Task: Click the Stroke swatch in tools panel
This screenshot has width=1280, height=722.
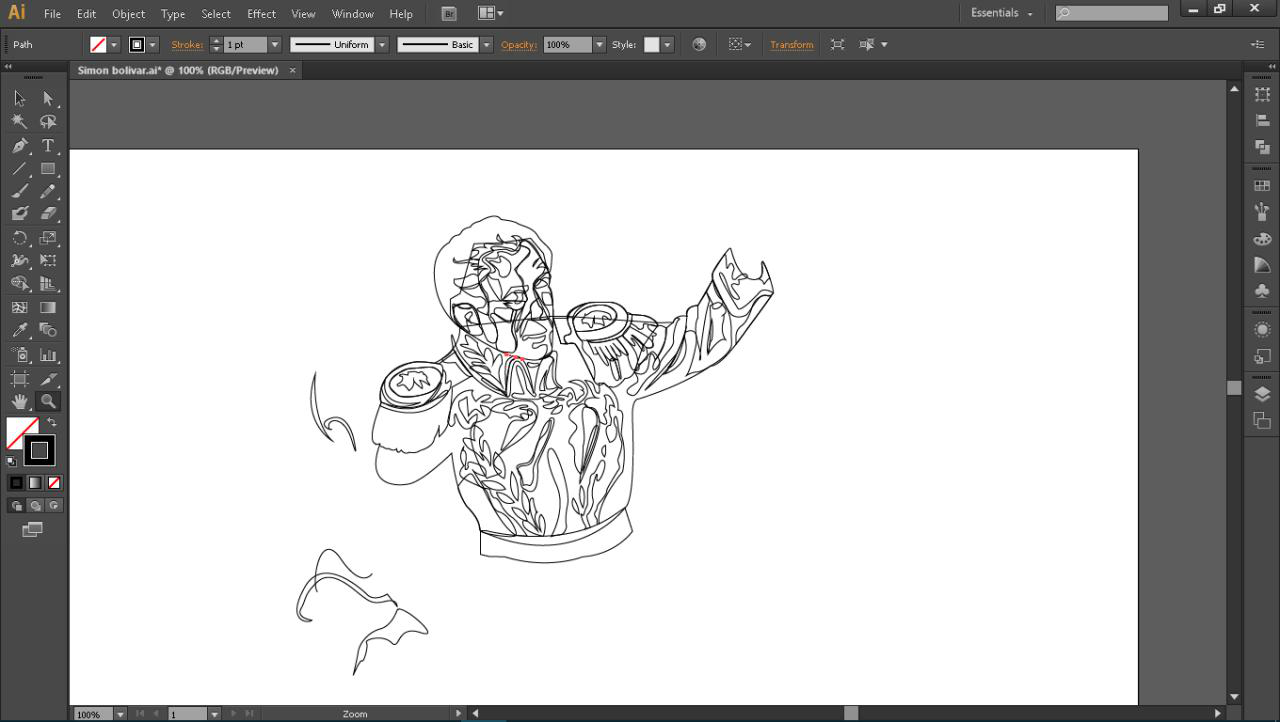Action: (x=39, y=451)
